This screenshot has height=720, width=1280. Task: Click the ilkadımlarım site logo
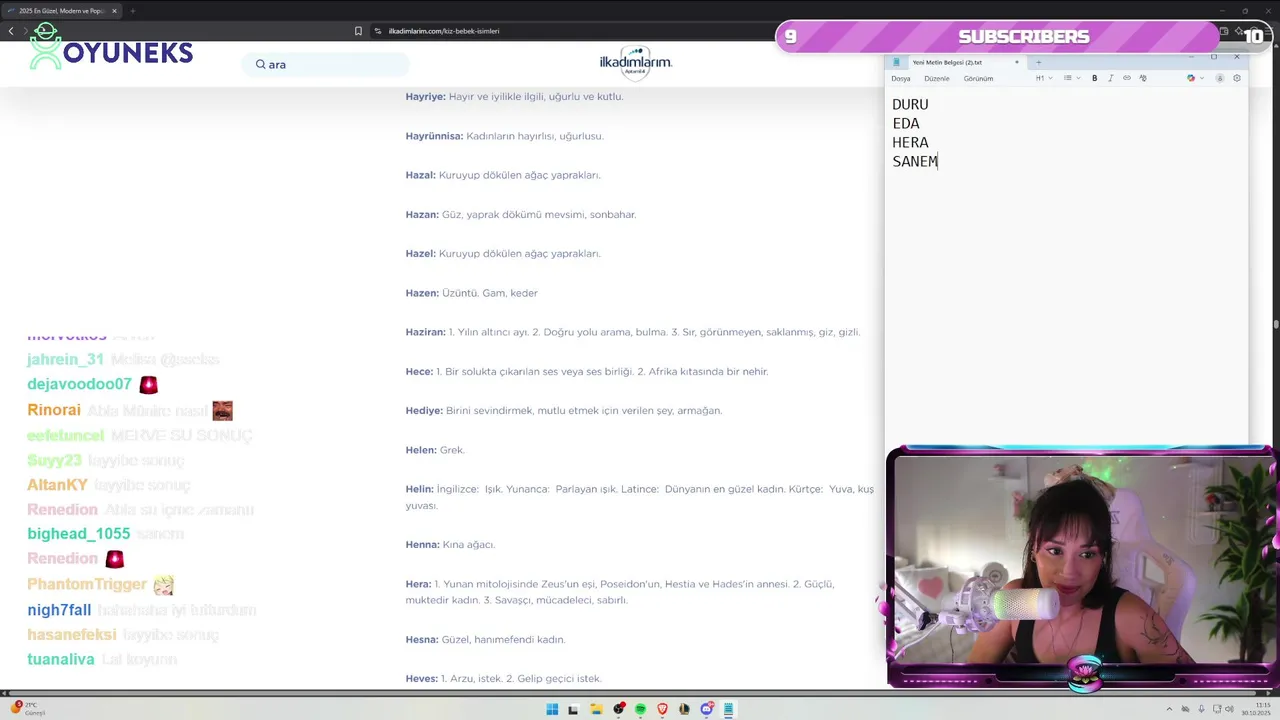pos(636,62)
